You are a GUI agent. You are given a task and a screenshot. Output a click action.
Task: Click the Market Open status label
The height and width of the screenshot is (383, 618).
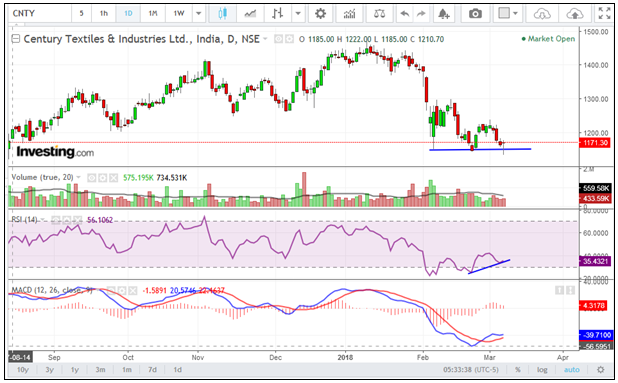click(548, 39)
